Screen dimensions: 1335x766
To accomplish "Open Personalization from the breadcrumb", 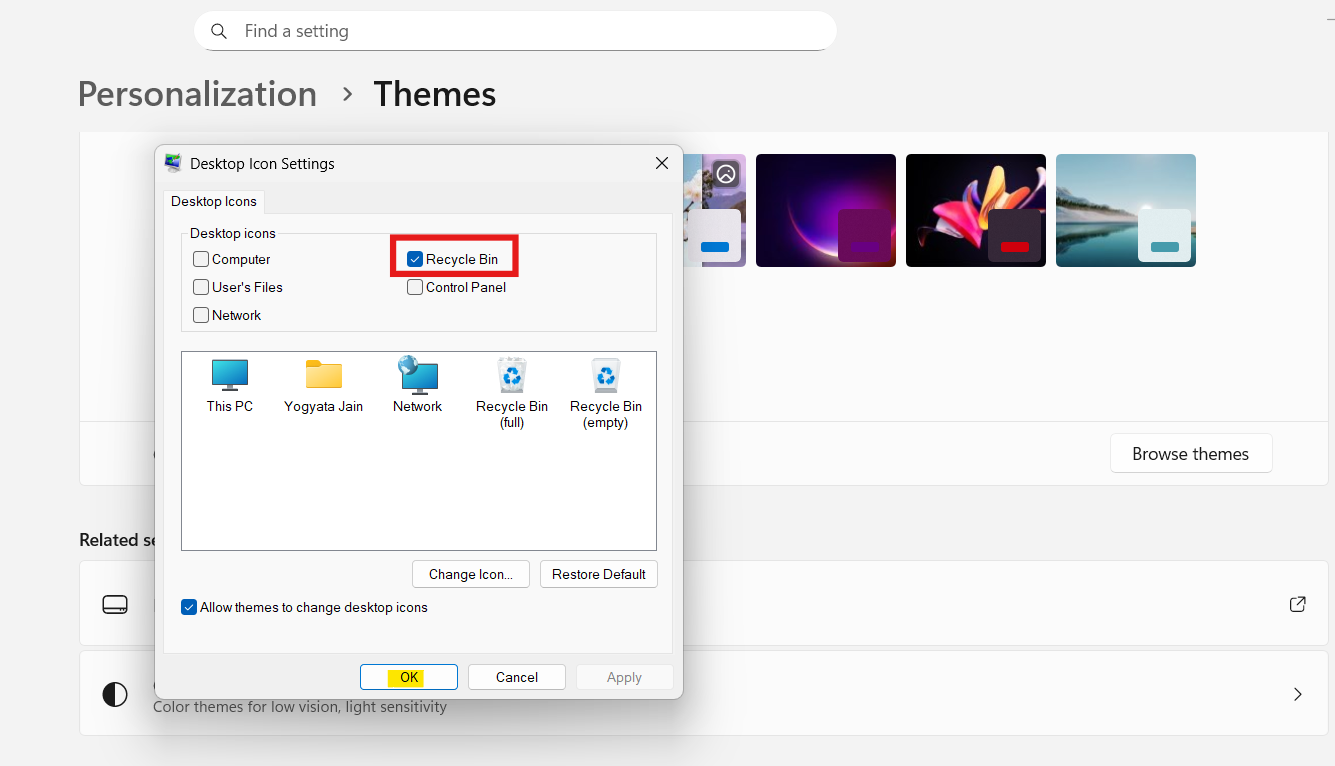I will pyautogui.click(x=196, y=93).
